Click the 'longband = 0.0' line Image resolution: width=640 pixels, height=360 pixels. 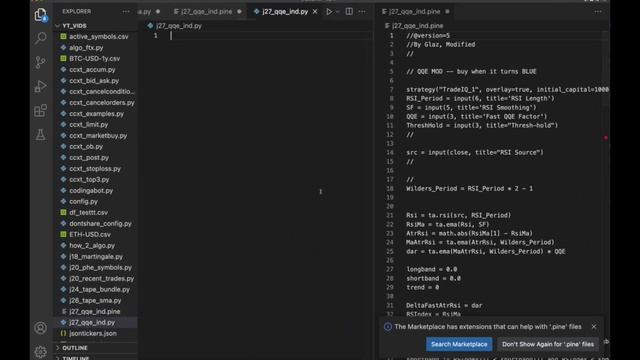coord(431,269)
